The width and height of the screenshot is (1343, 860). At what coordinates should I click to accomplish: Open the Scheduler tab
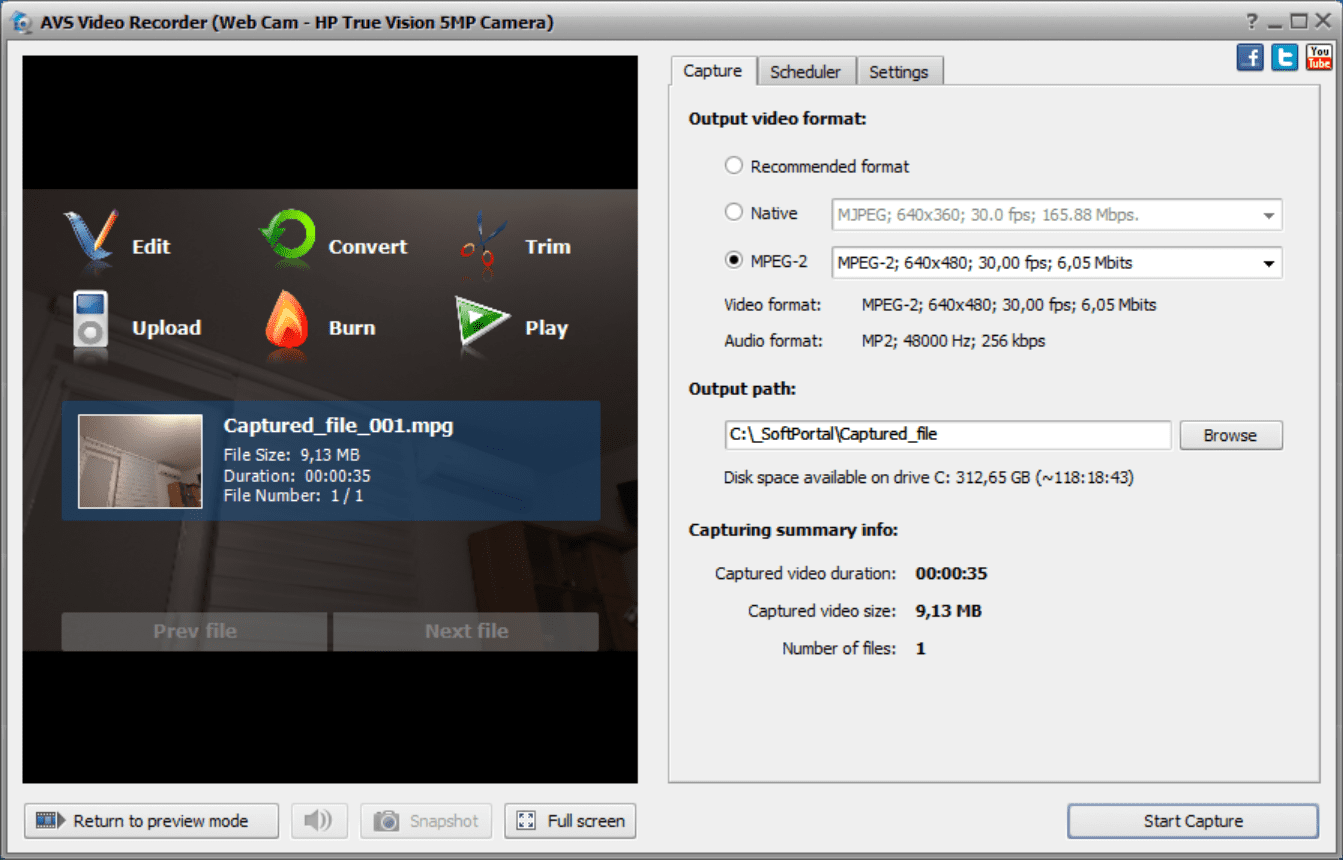pos(806,72)
